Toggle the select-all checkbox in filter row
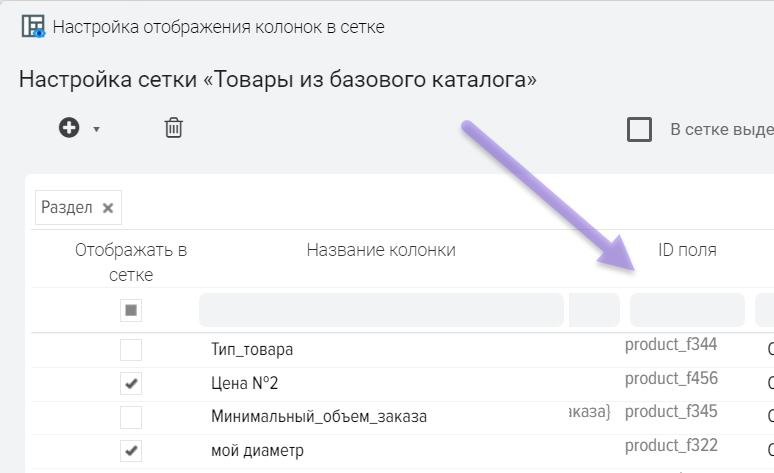Viewport: 774px width, 473px height. pos(131,311)
